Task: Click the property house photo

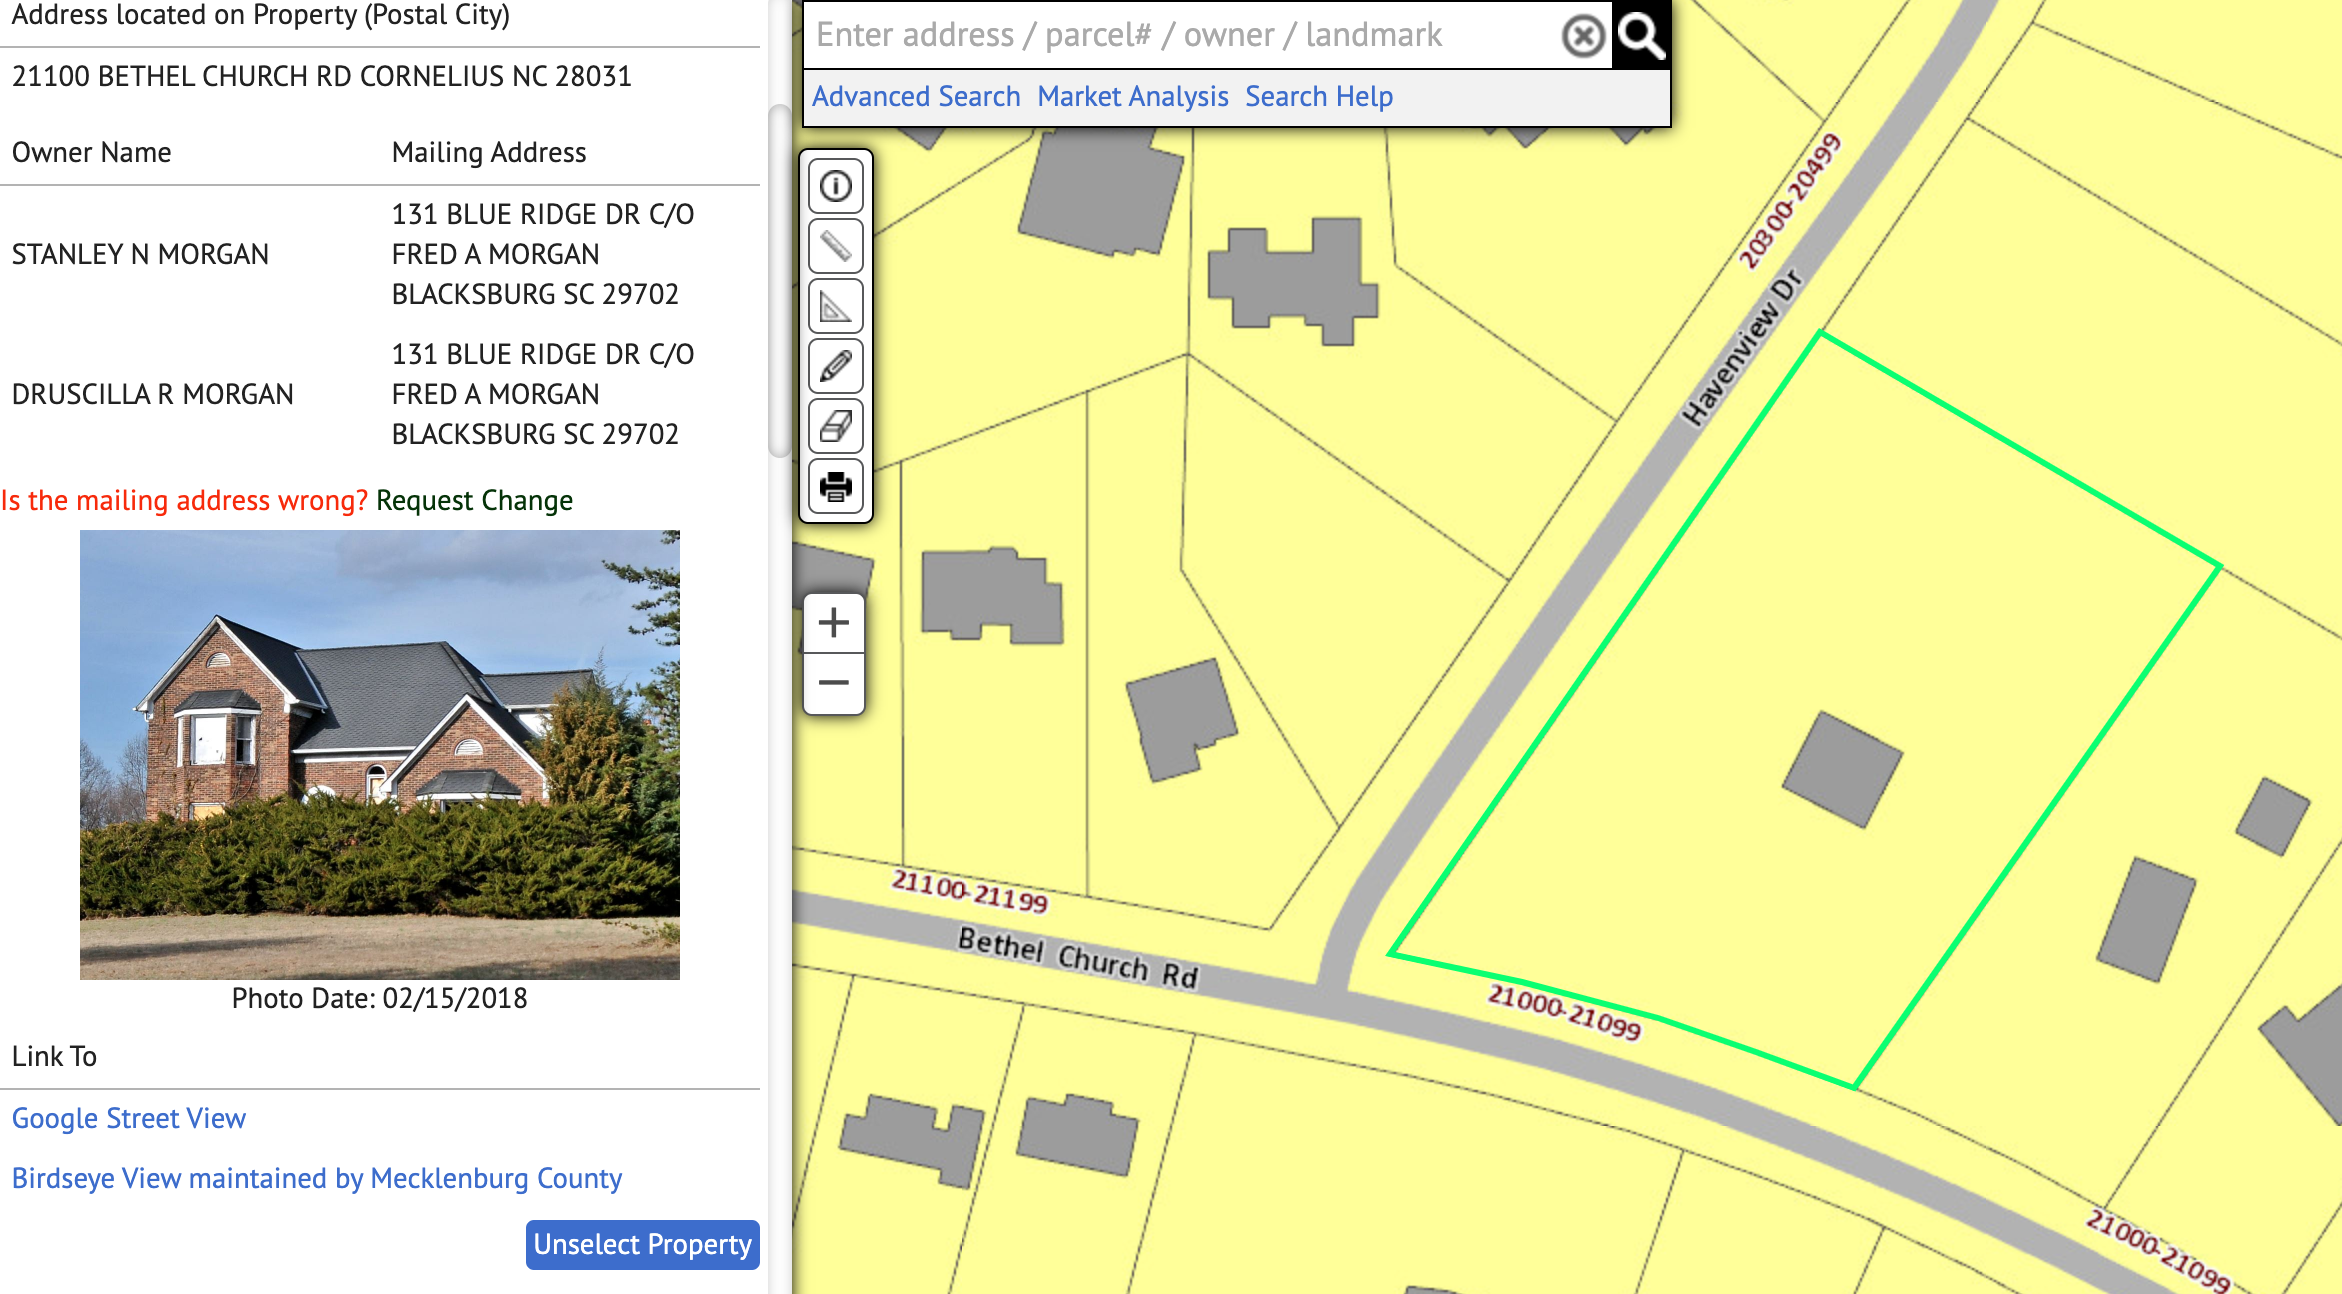Action: (380, 754)
